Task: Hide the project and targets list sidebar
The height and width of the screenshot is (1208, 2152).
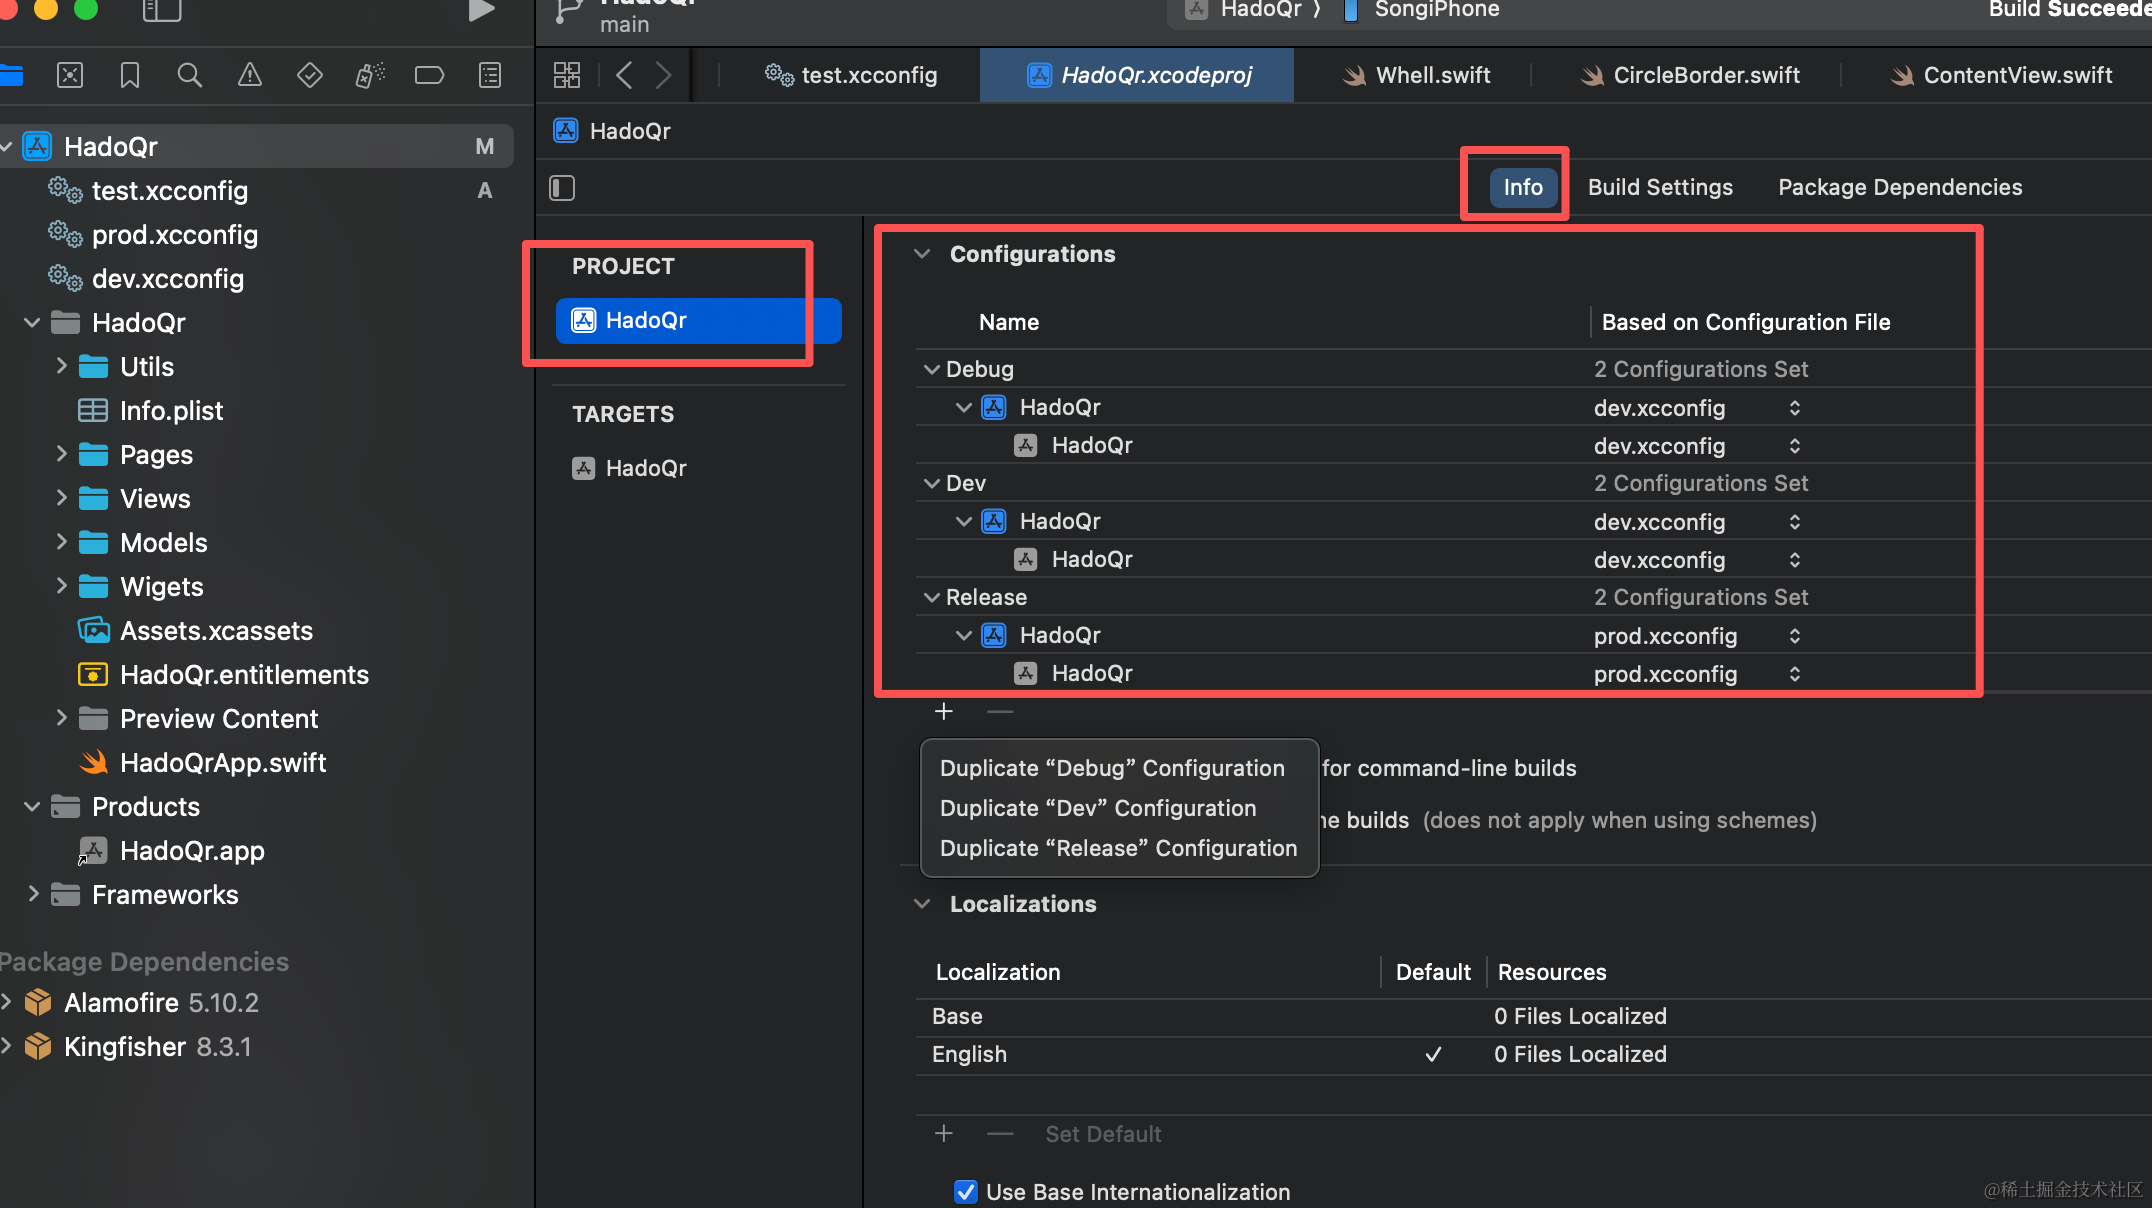Action: coord(562,188)
